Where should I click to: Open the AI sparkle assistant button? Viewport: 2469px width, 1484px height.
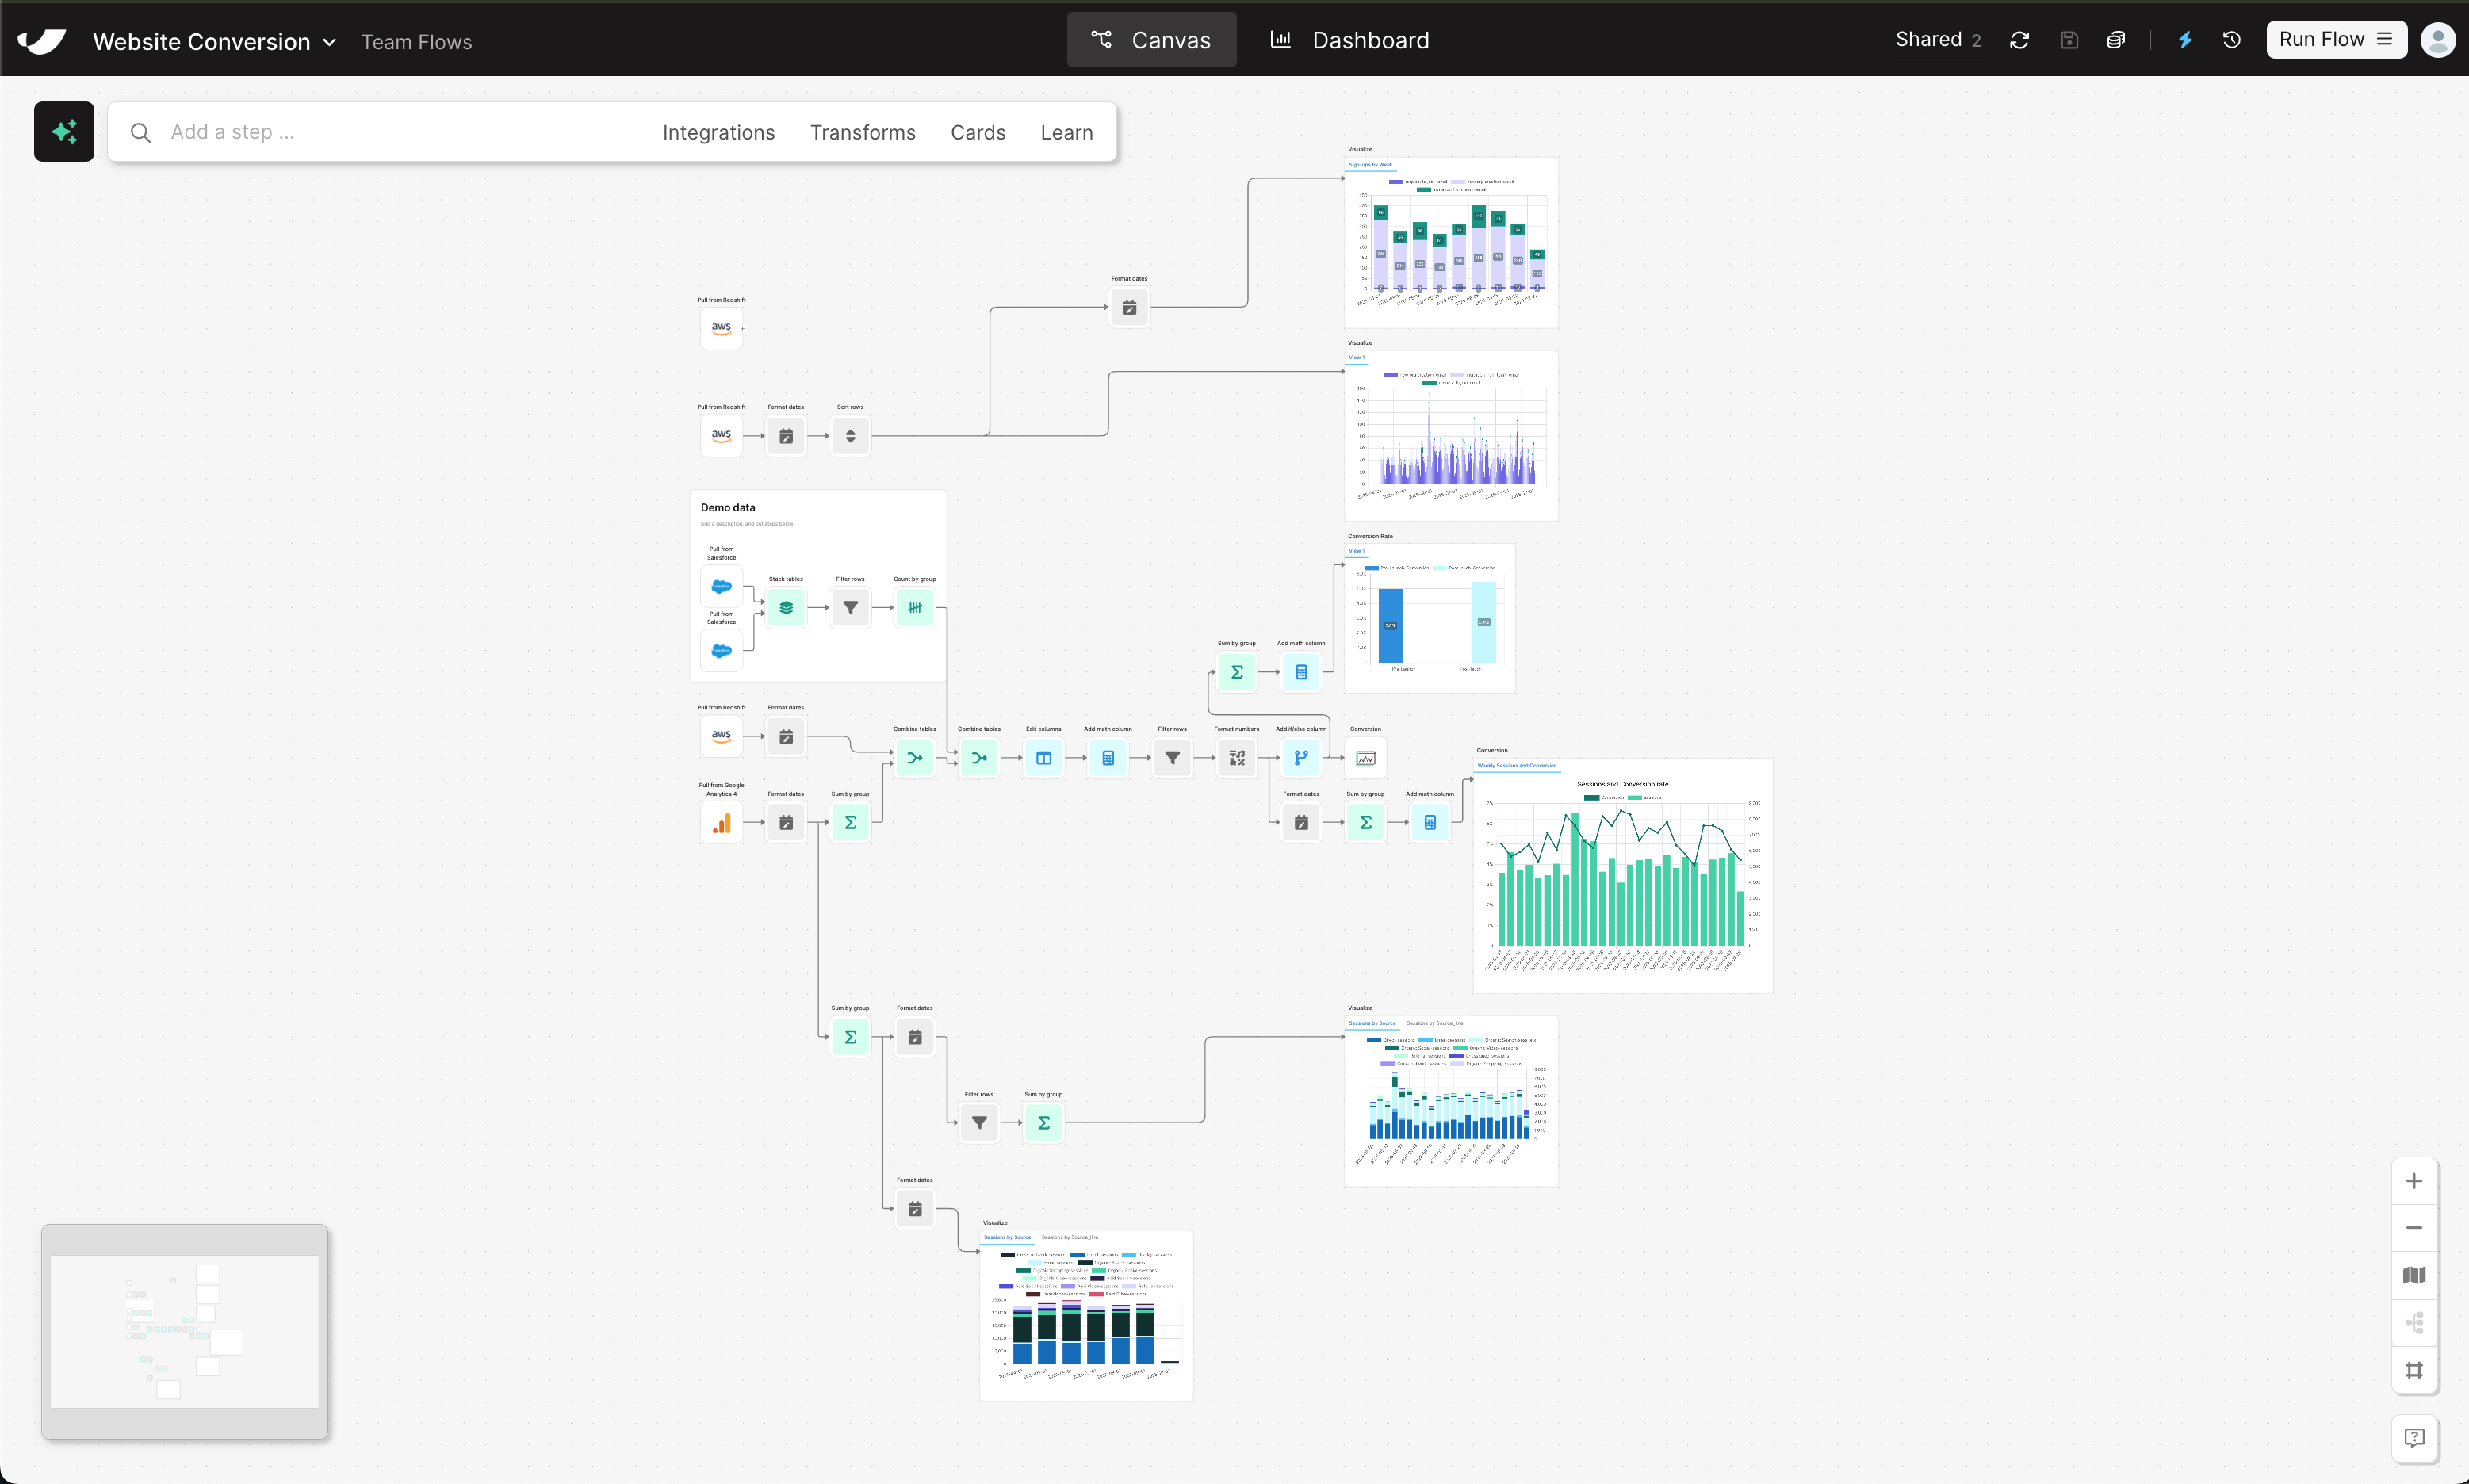click(x=64, y=132)
